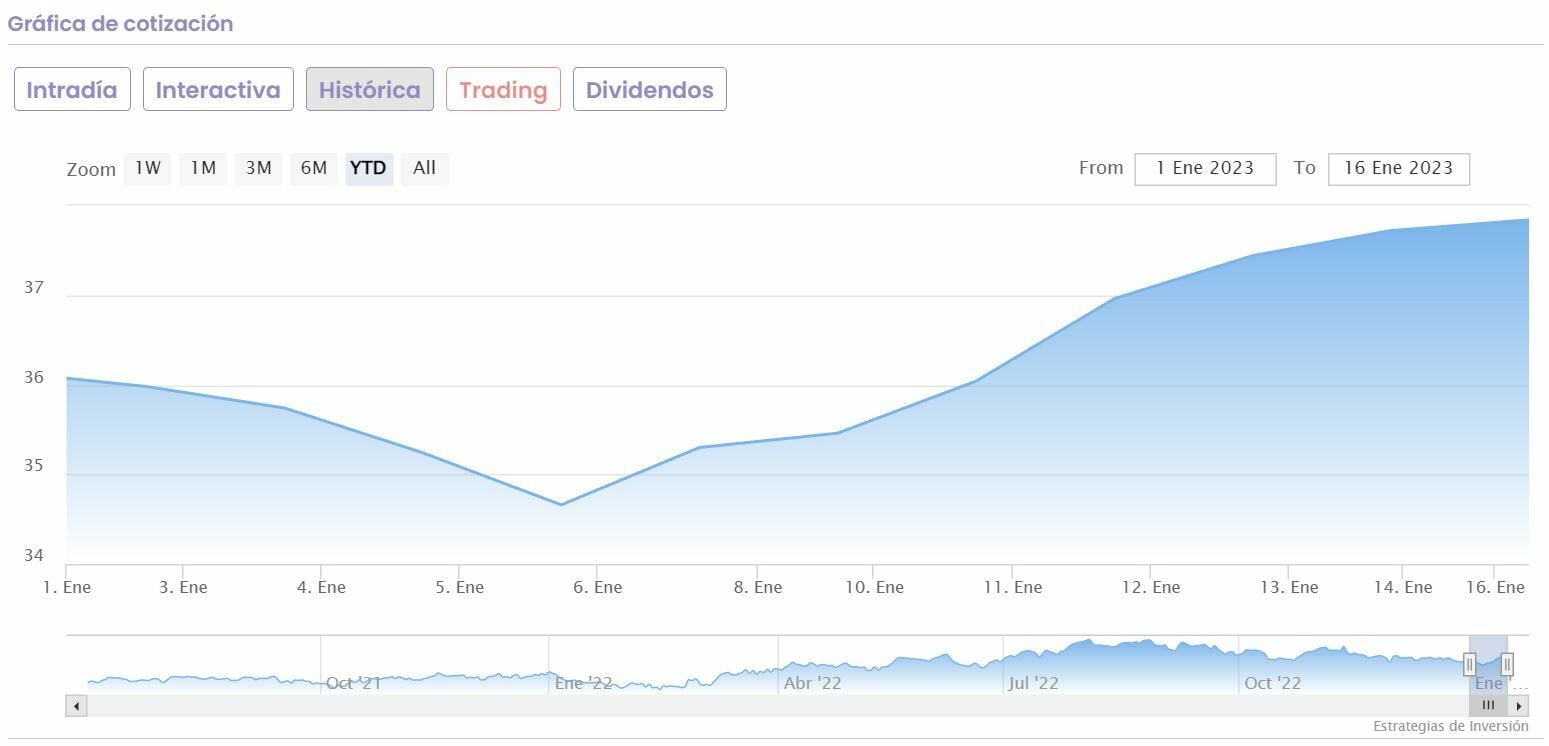The height and width of the screenshot is (746, 1549).
Task: Open the Interactiva chart tab
Action: [x=218, y=90]
